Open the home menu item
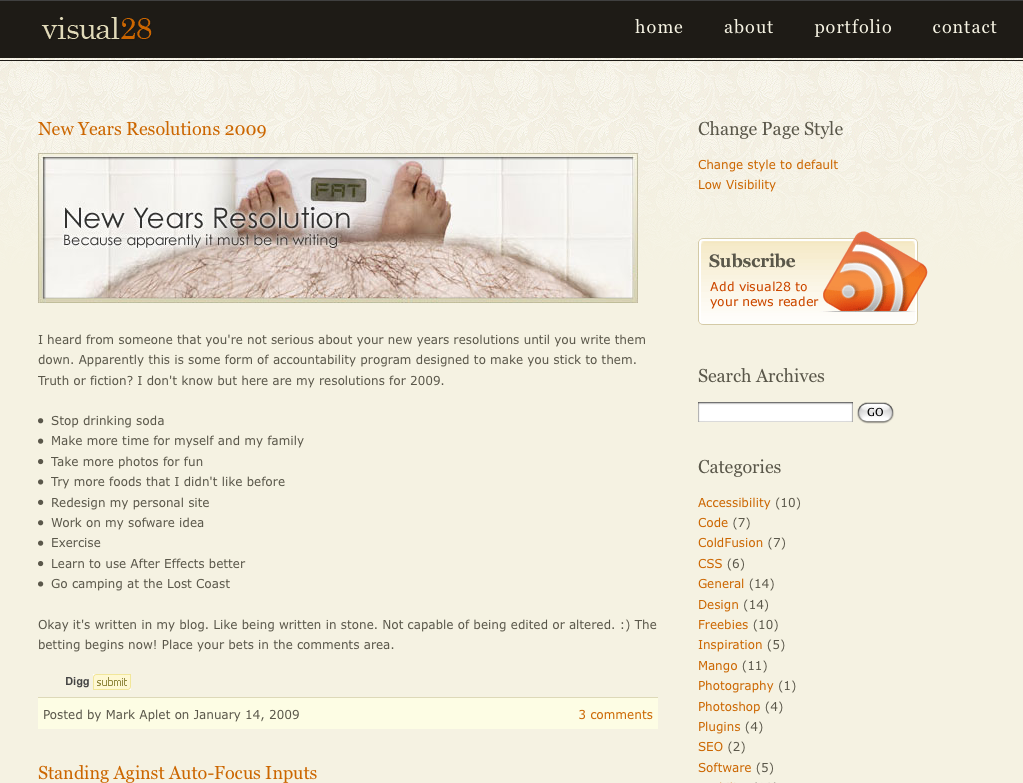Viewport: 1023px width, 783px height. click(x=659, y=27)
